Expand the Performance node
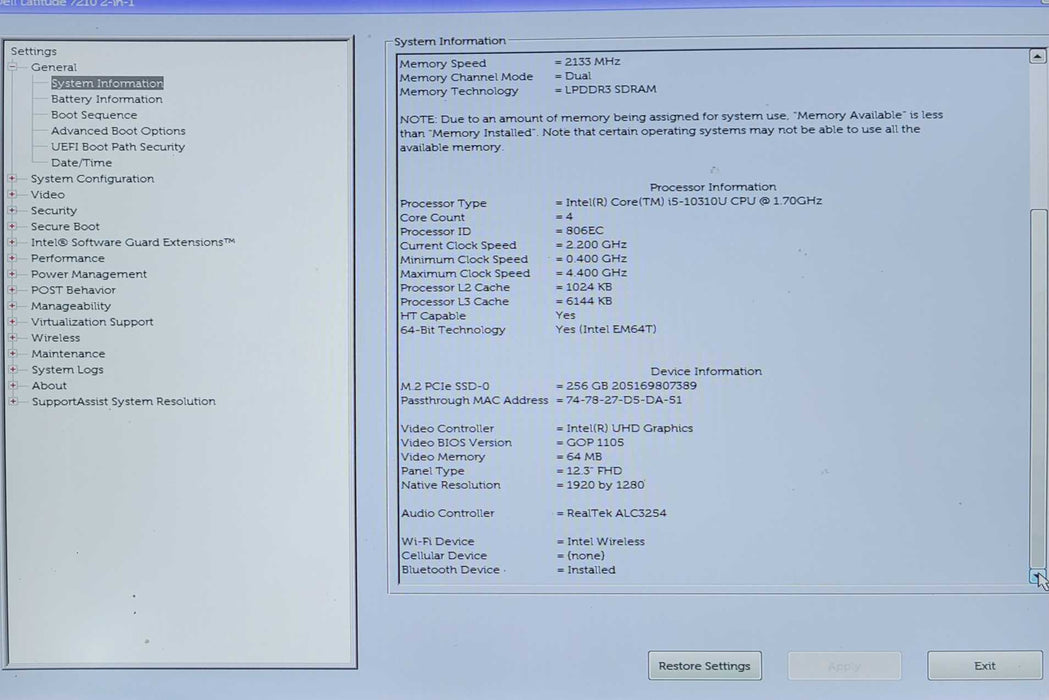The height and width of the screenshot is (700, 1049). pos(12,258)
